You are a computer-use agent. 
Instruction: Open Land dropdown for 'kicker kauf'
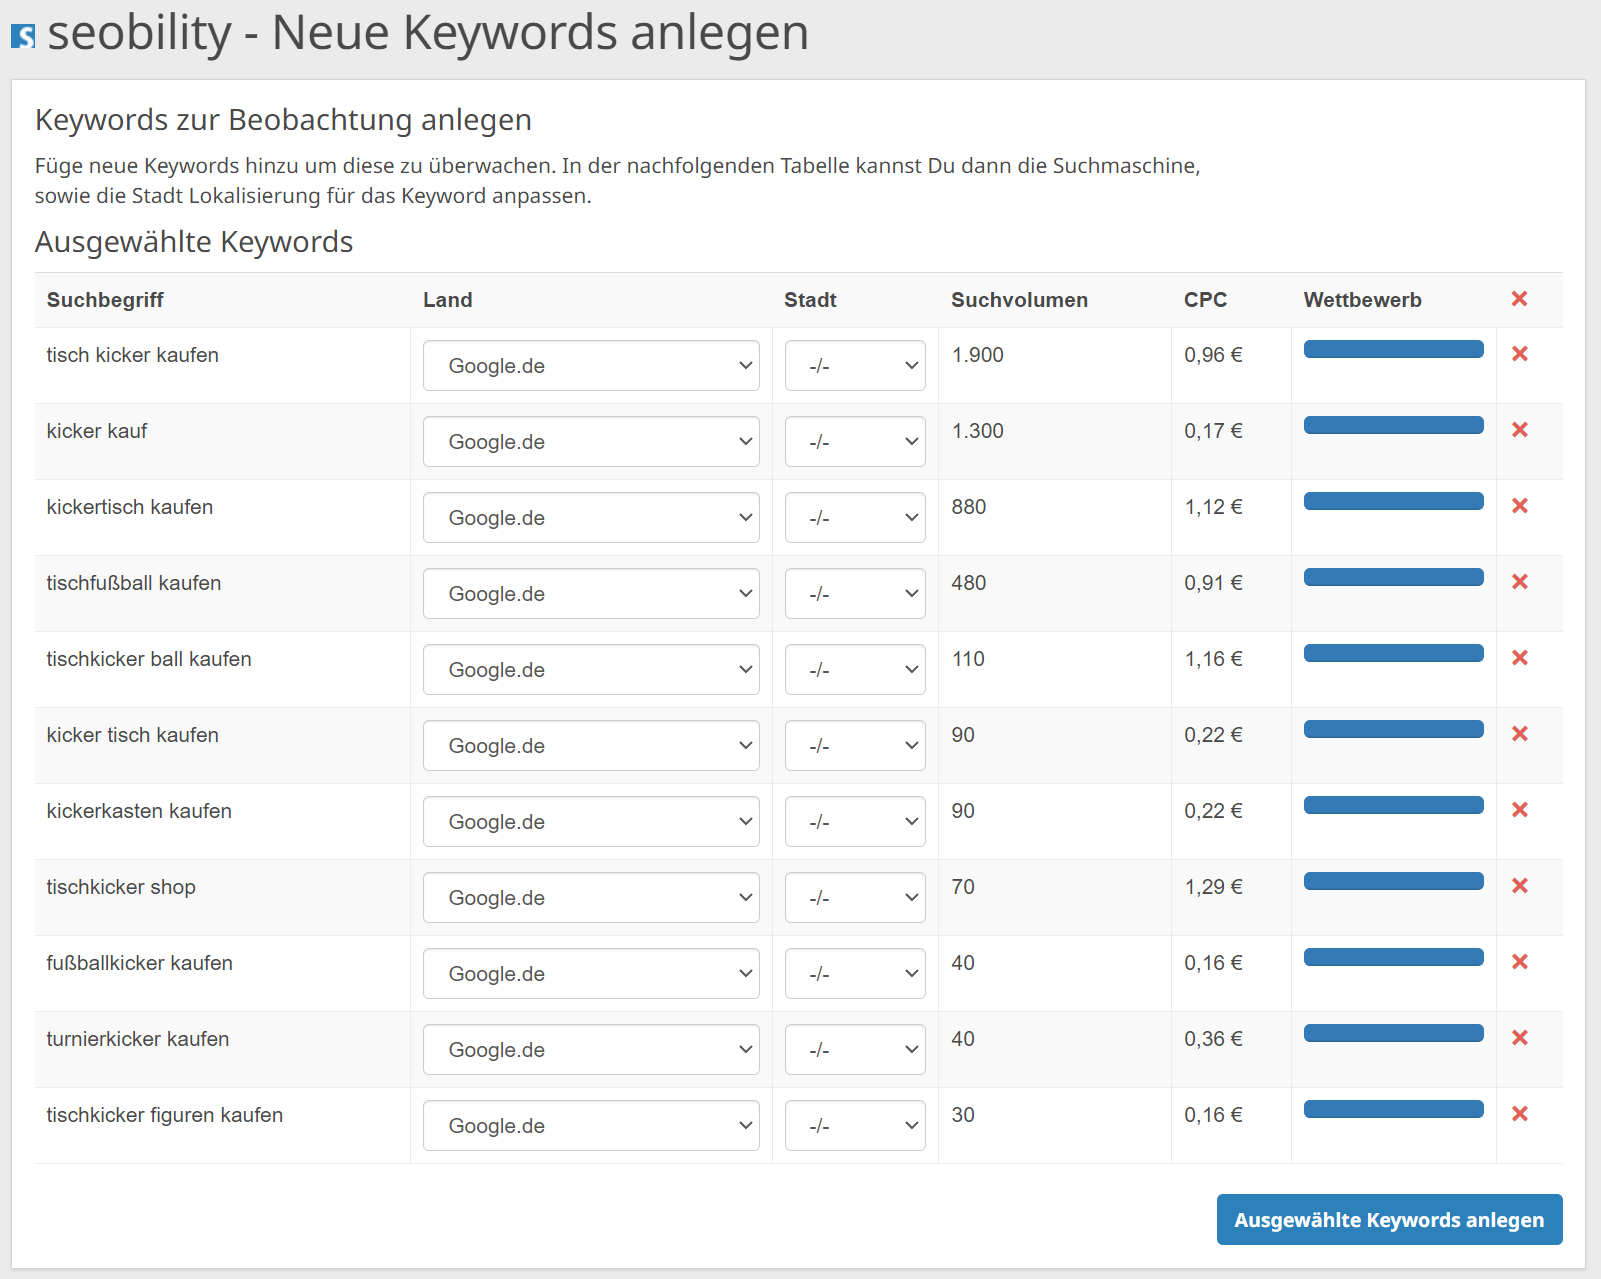591,442
